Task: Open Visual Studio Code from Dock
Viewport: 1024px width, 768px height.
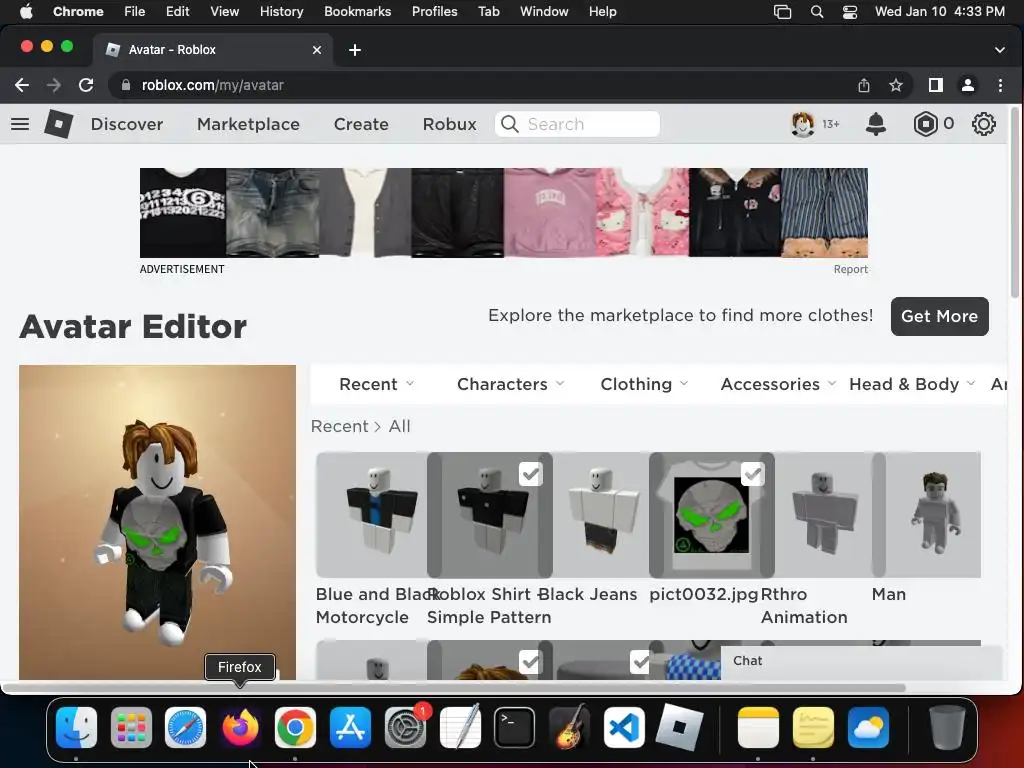Action: (x=624, y=728)
